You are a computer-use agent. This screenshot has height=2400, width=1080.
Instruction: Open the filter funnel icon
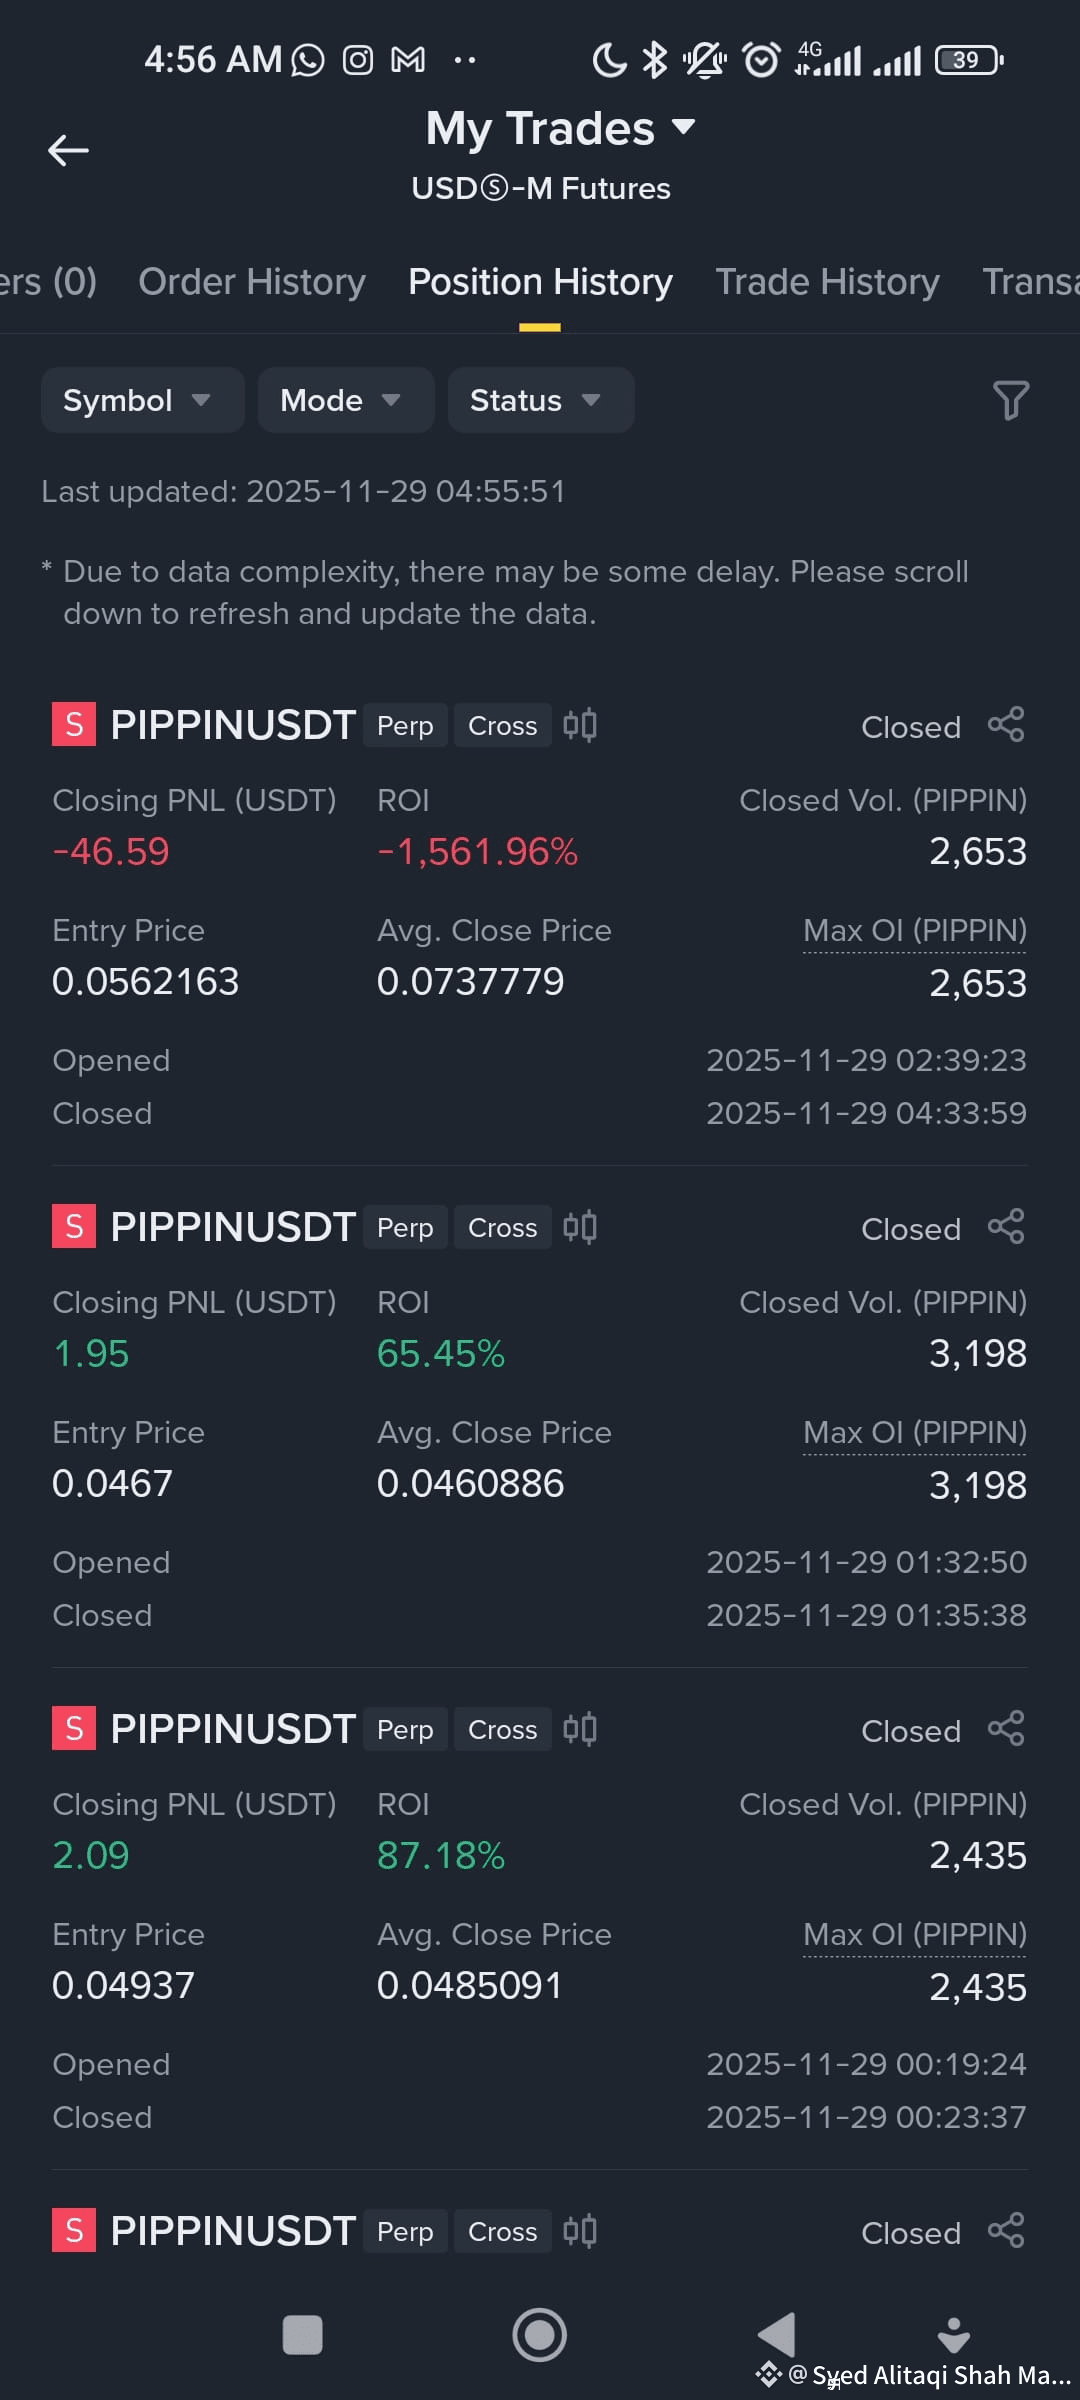[1010, 400]
